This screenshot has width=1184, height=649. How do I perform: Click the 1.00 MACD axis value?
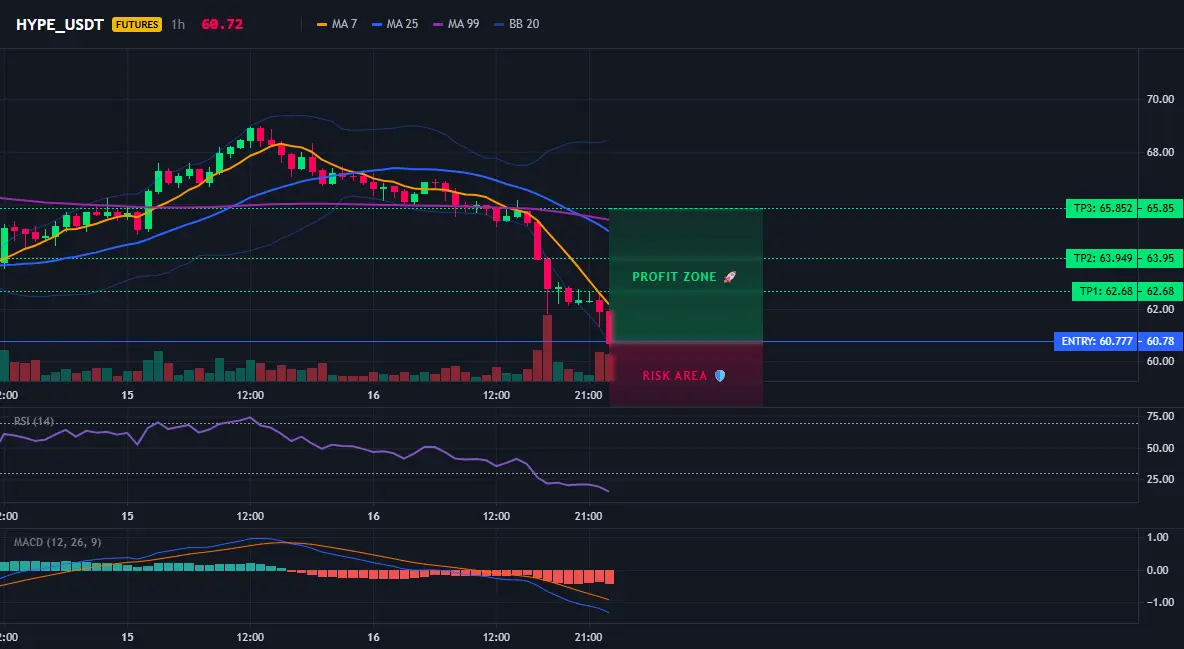pyautogui.click(x=1158, y=538)
